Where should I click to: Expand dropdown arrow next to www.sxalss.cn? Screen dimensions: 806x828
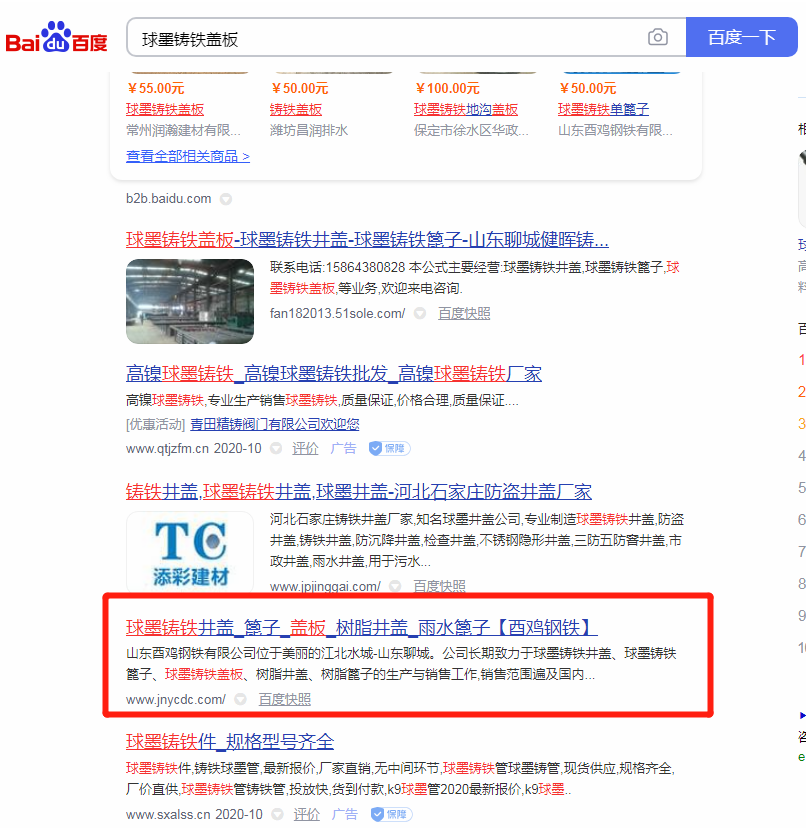[277, 814]
